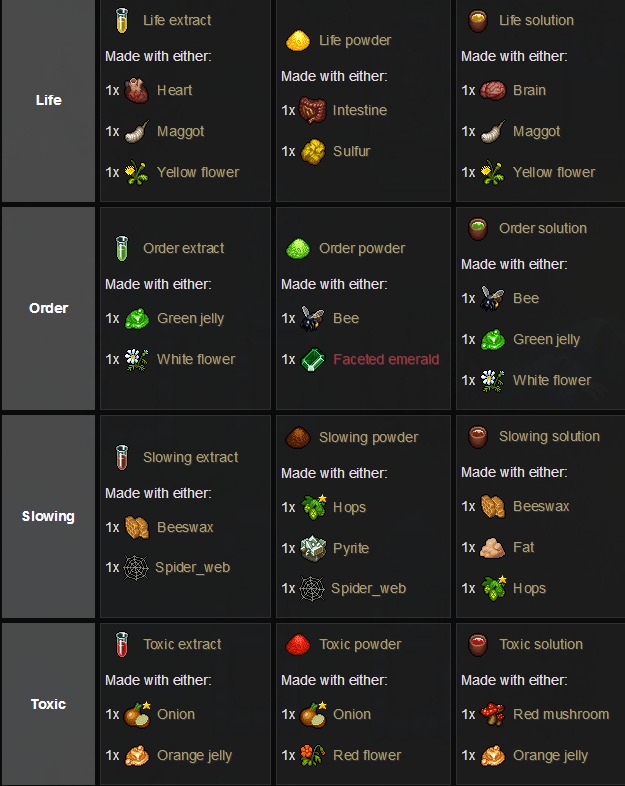The width and height of the screenshot is (625, 786).
Task: Select the Order row header cell
Action: (x=48, y=308)
